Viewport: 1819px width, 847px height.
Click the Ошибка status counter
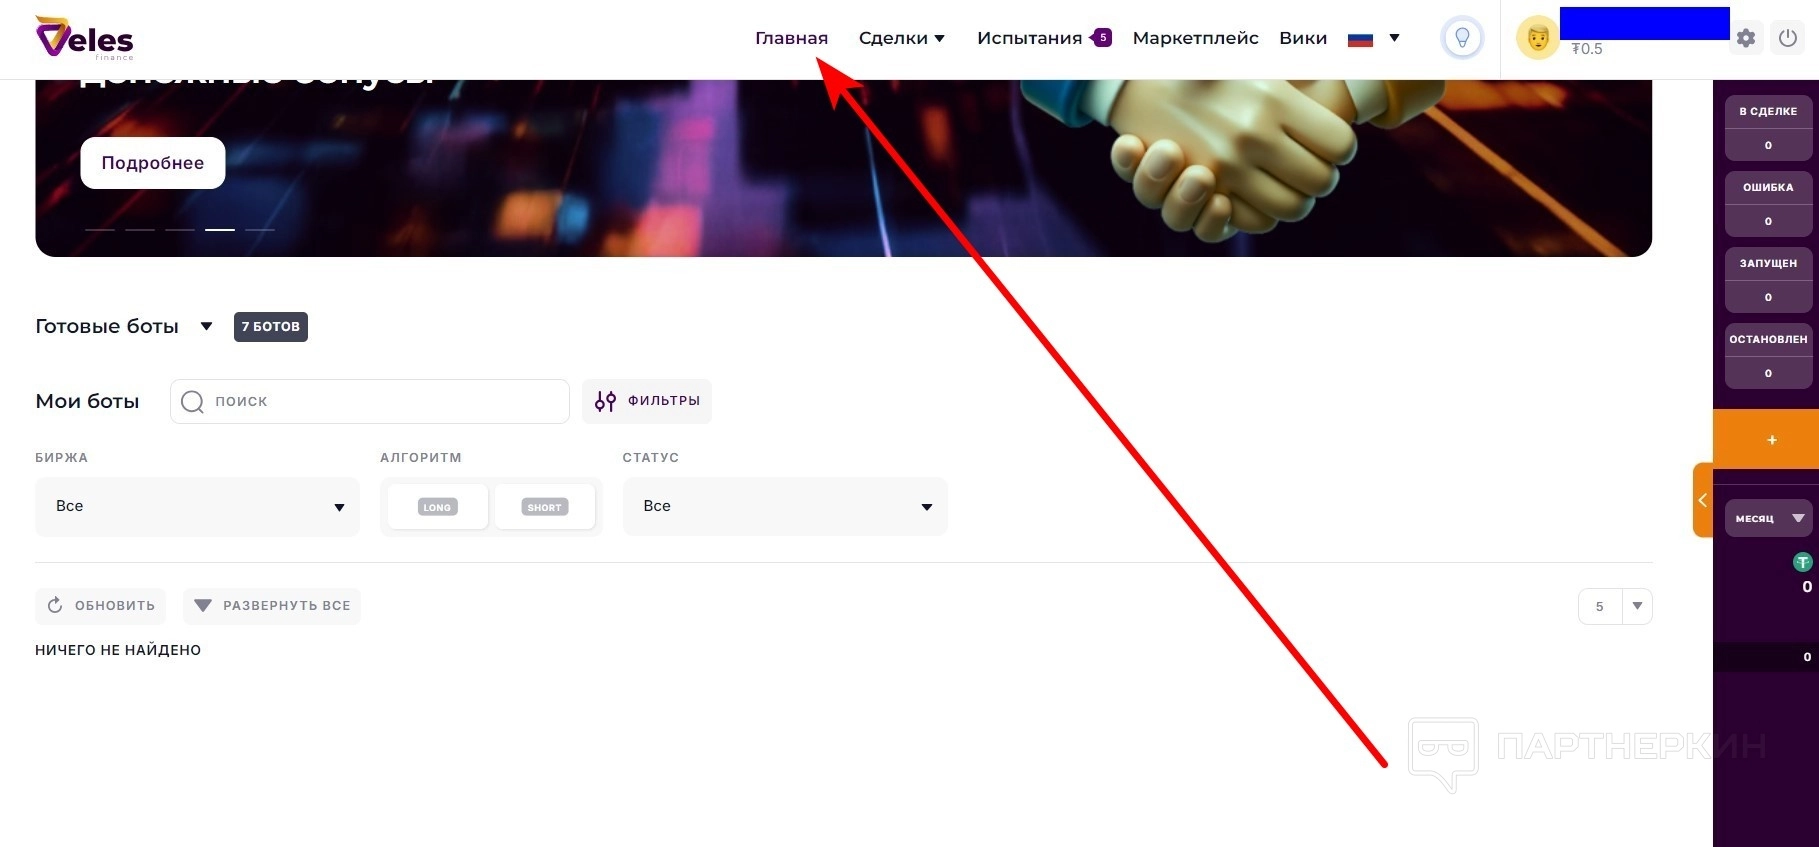1768,204
